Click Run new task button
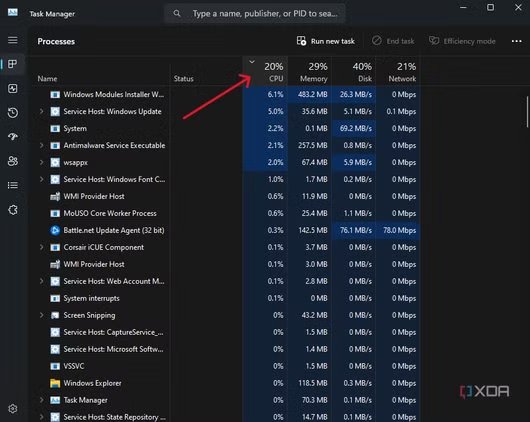 pos(326,41)
